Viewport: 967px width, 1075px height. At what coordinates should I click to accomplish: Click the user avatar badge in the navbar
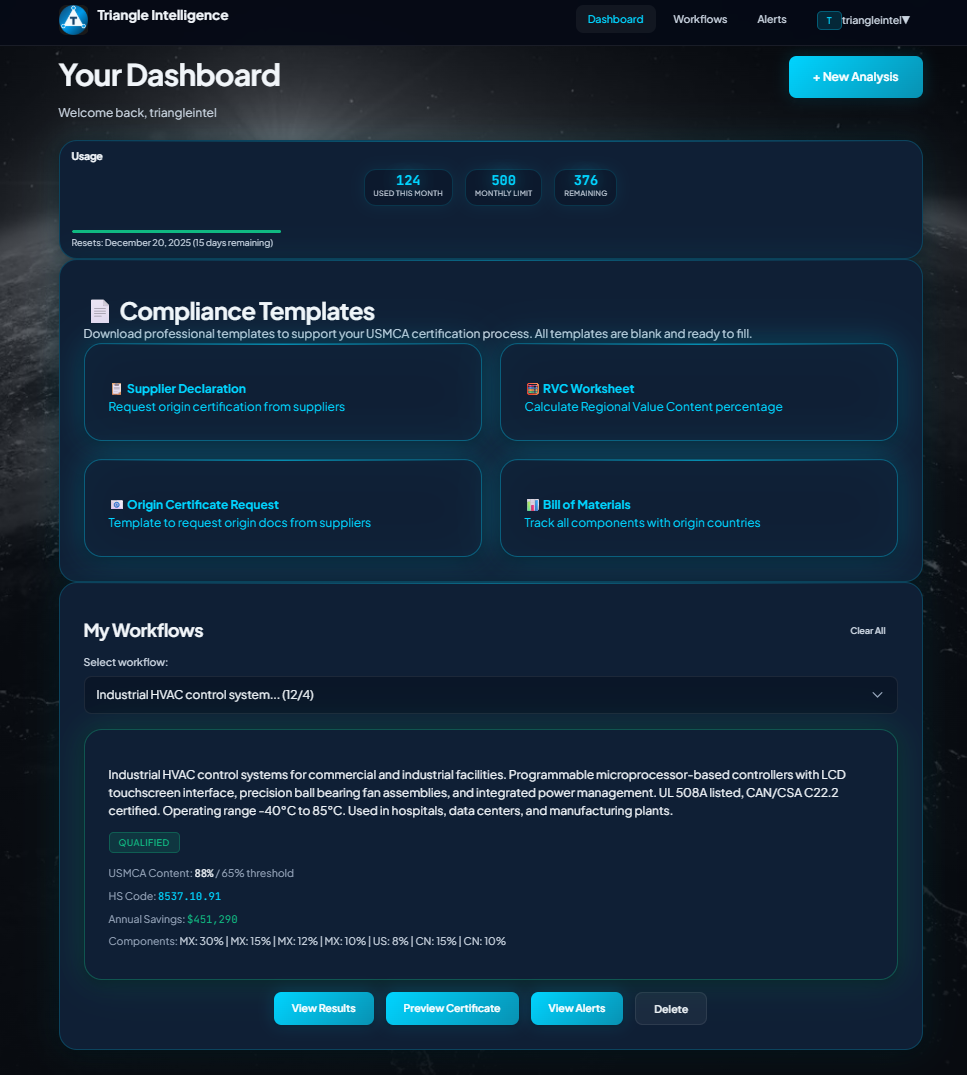[828, 19]
